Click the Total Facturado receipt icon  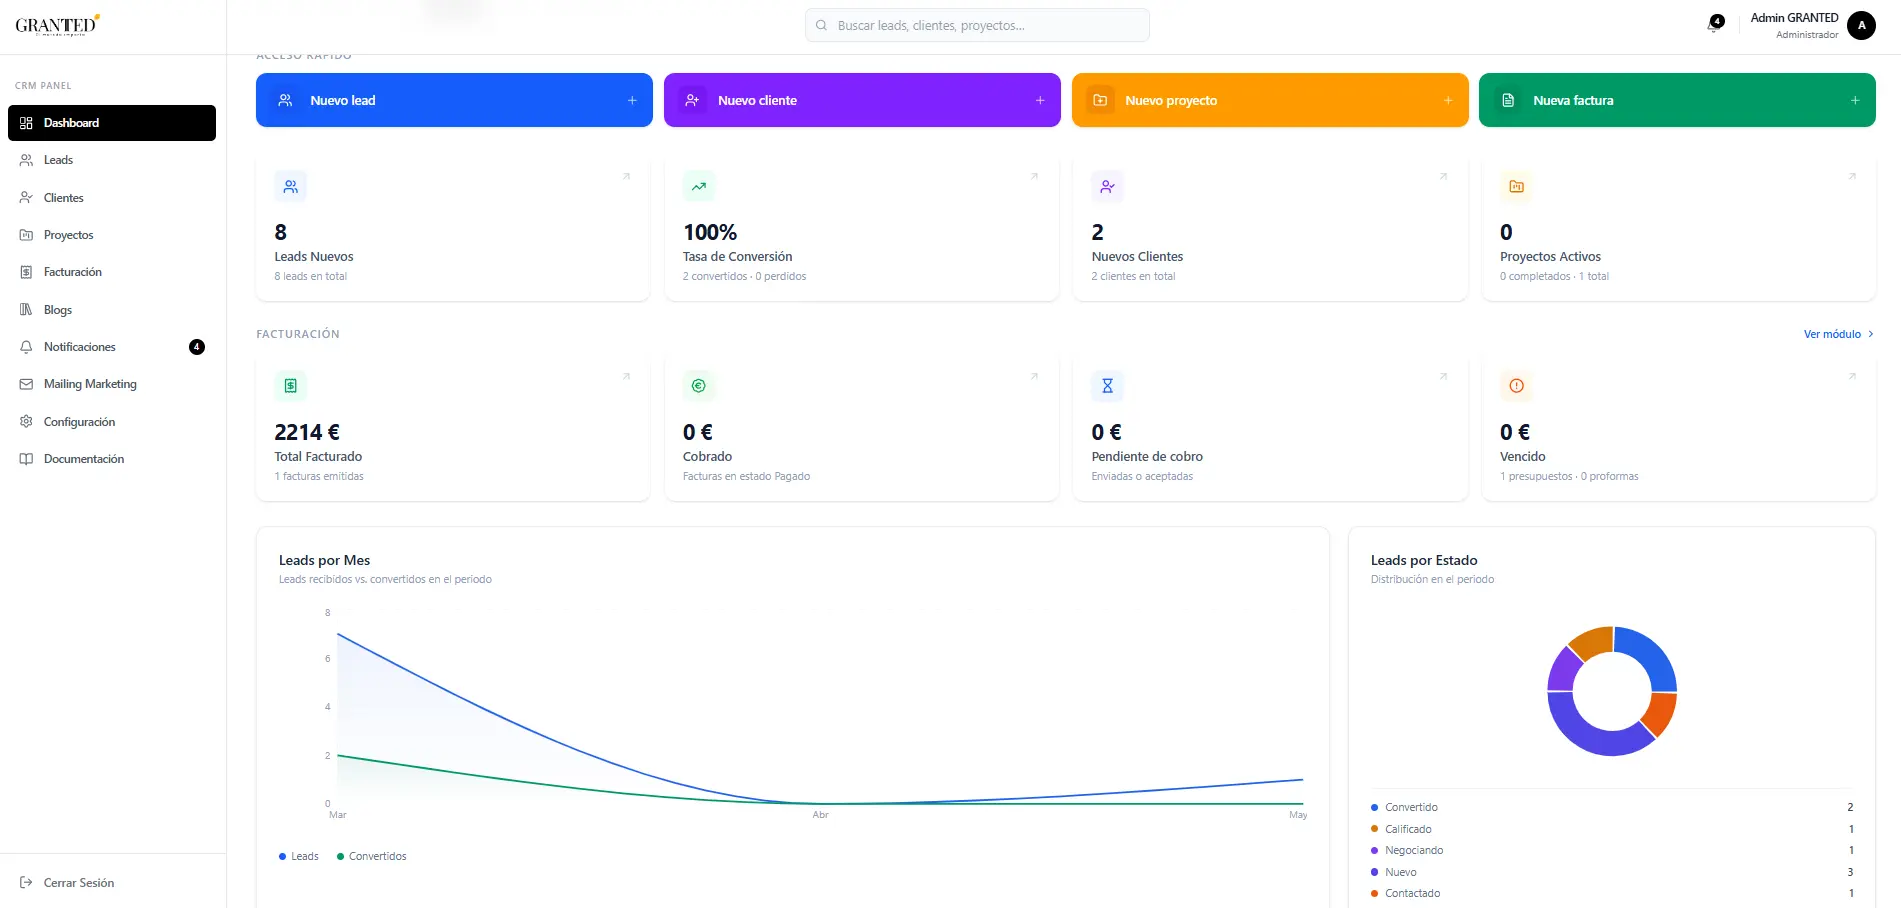[291, 386]
